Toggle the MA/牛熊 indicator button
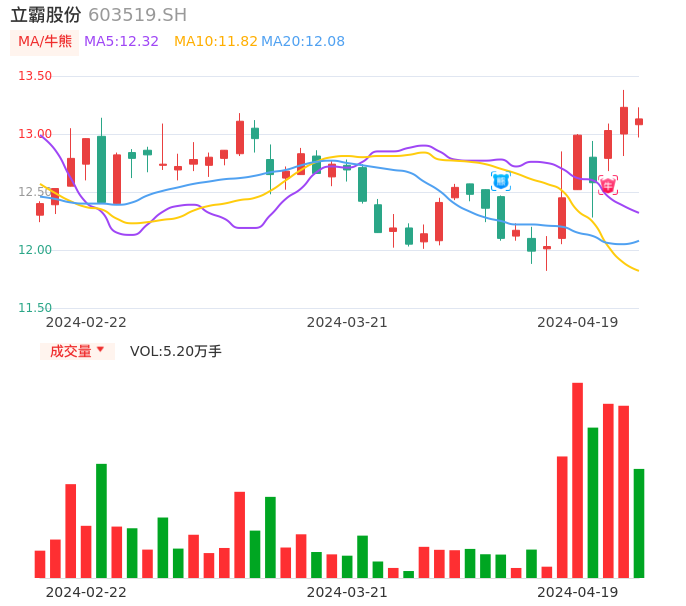Screen dimensions: 686x606 tap(44, 41)
